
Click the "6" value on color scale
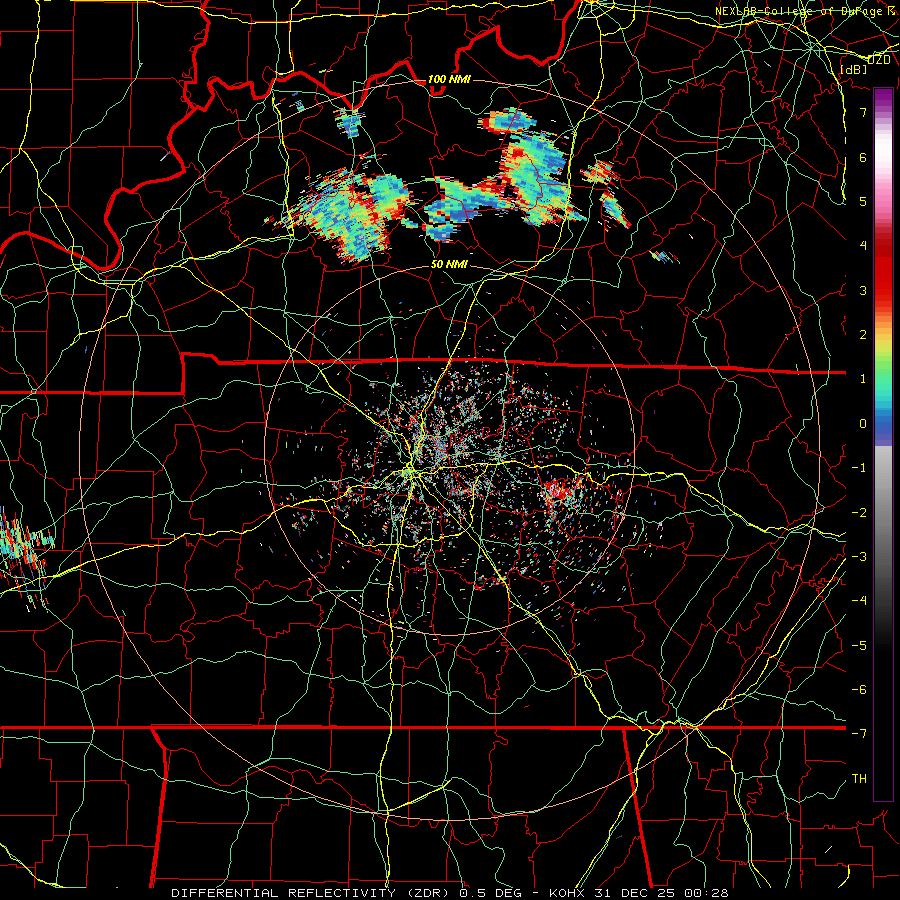tap(863, 157)
